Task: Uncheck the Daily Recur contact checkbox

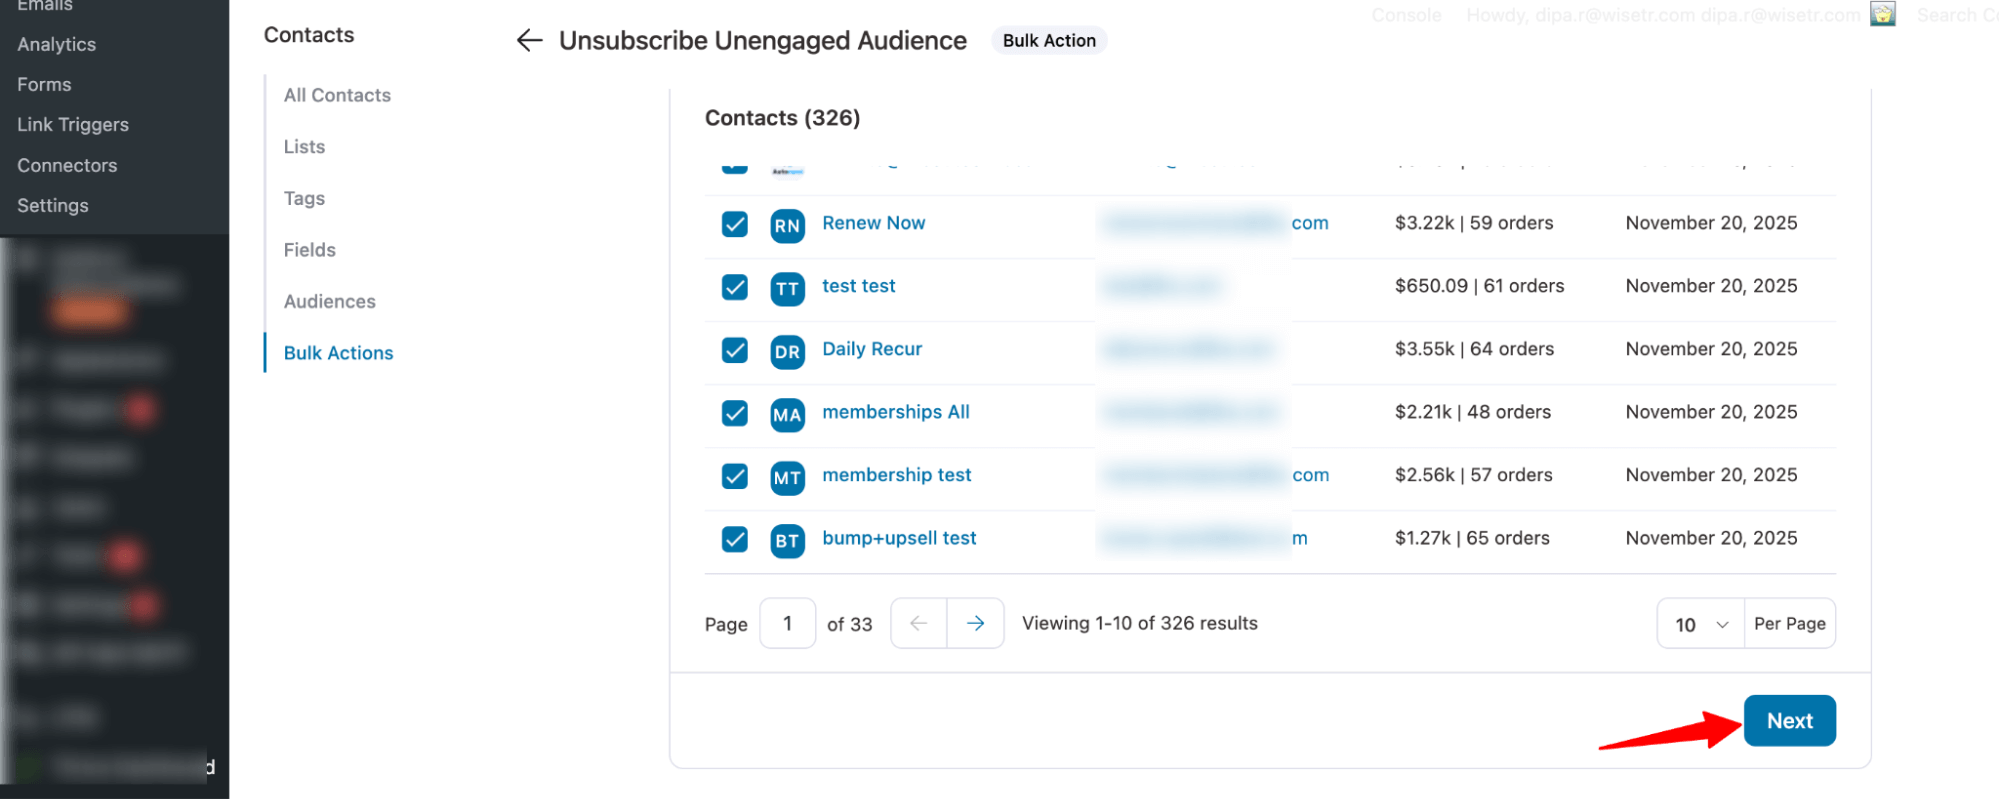Action: pyautogui.click(x=735, y=350)
